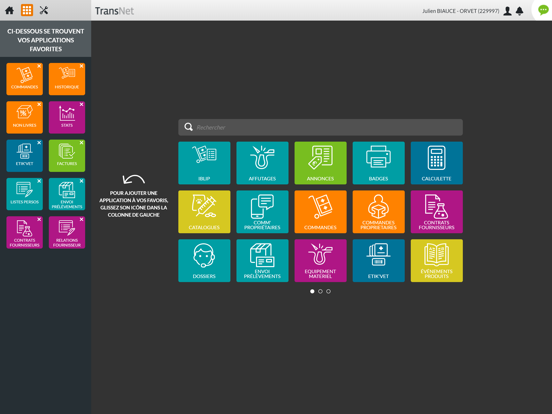Viewport: 552px width, 414px height.
Task: Remove Commandes from favorites with its X
Action: pos(39,66)
